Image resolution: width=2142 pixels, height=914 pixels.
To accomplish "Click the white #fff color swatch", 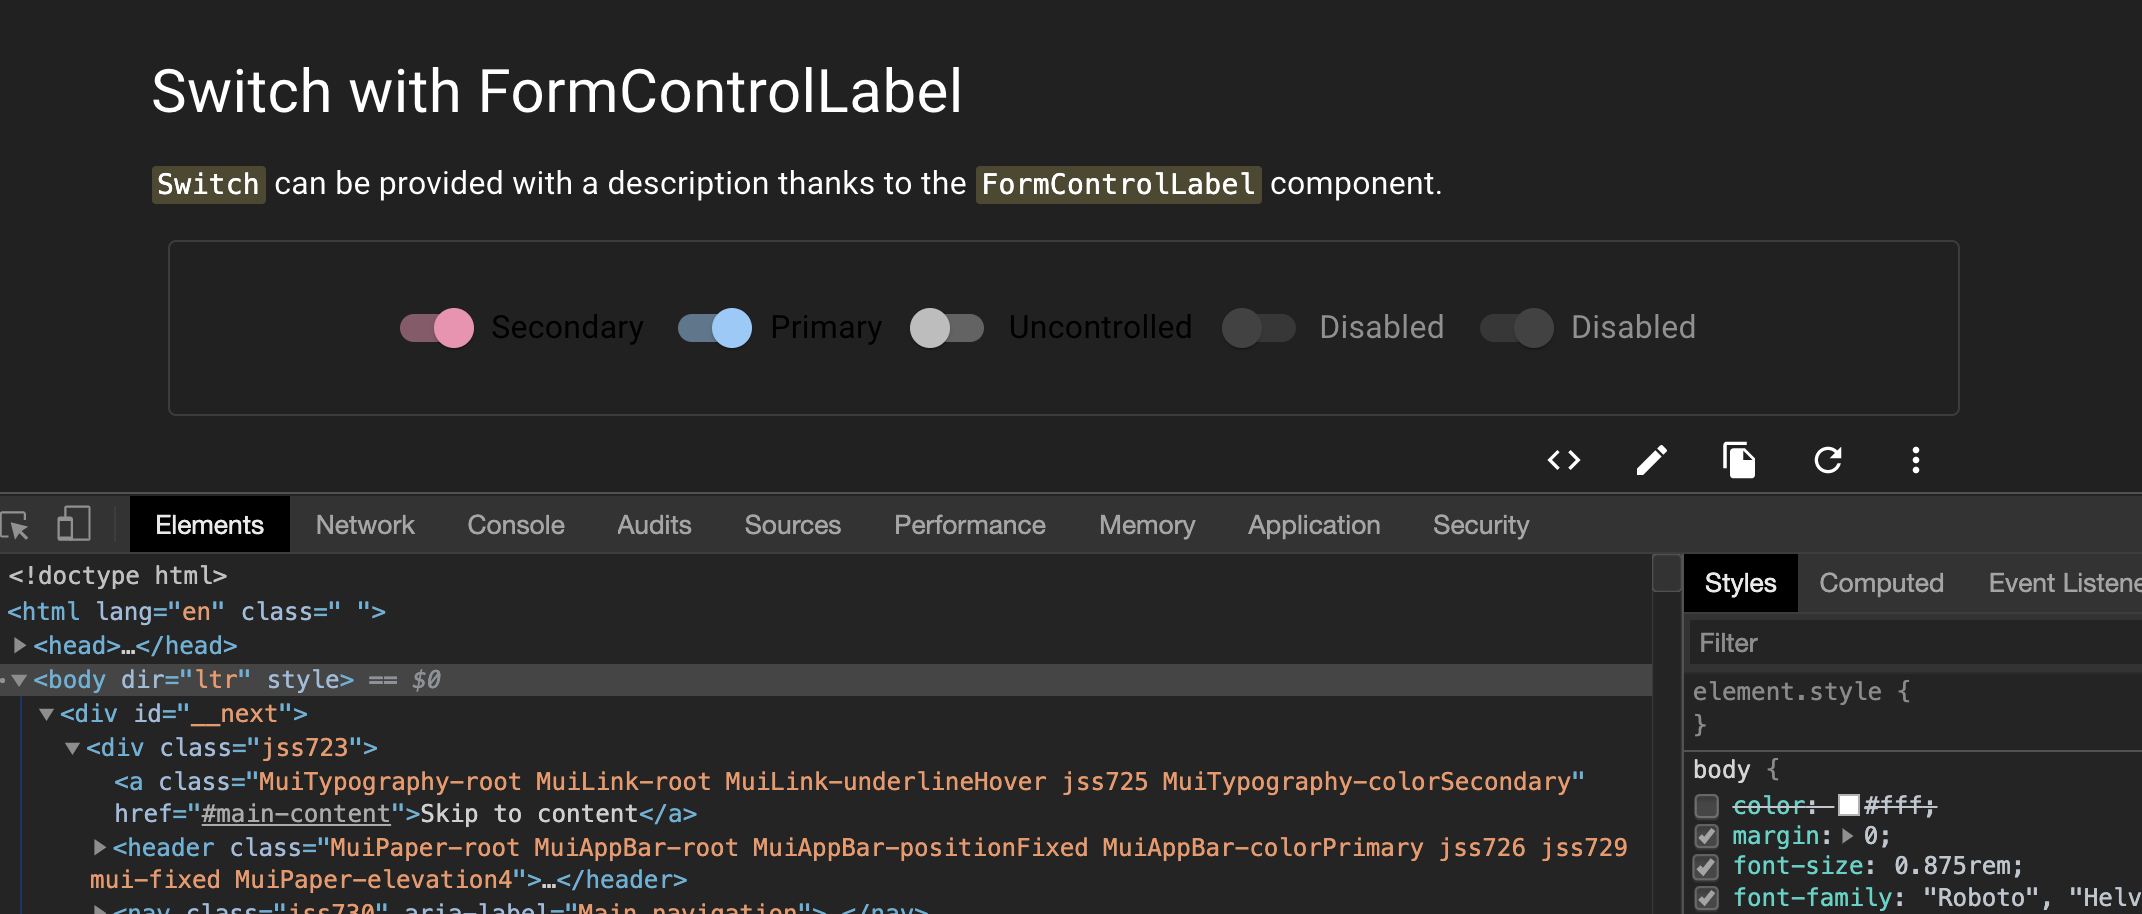I will (1849, 805).
